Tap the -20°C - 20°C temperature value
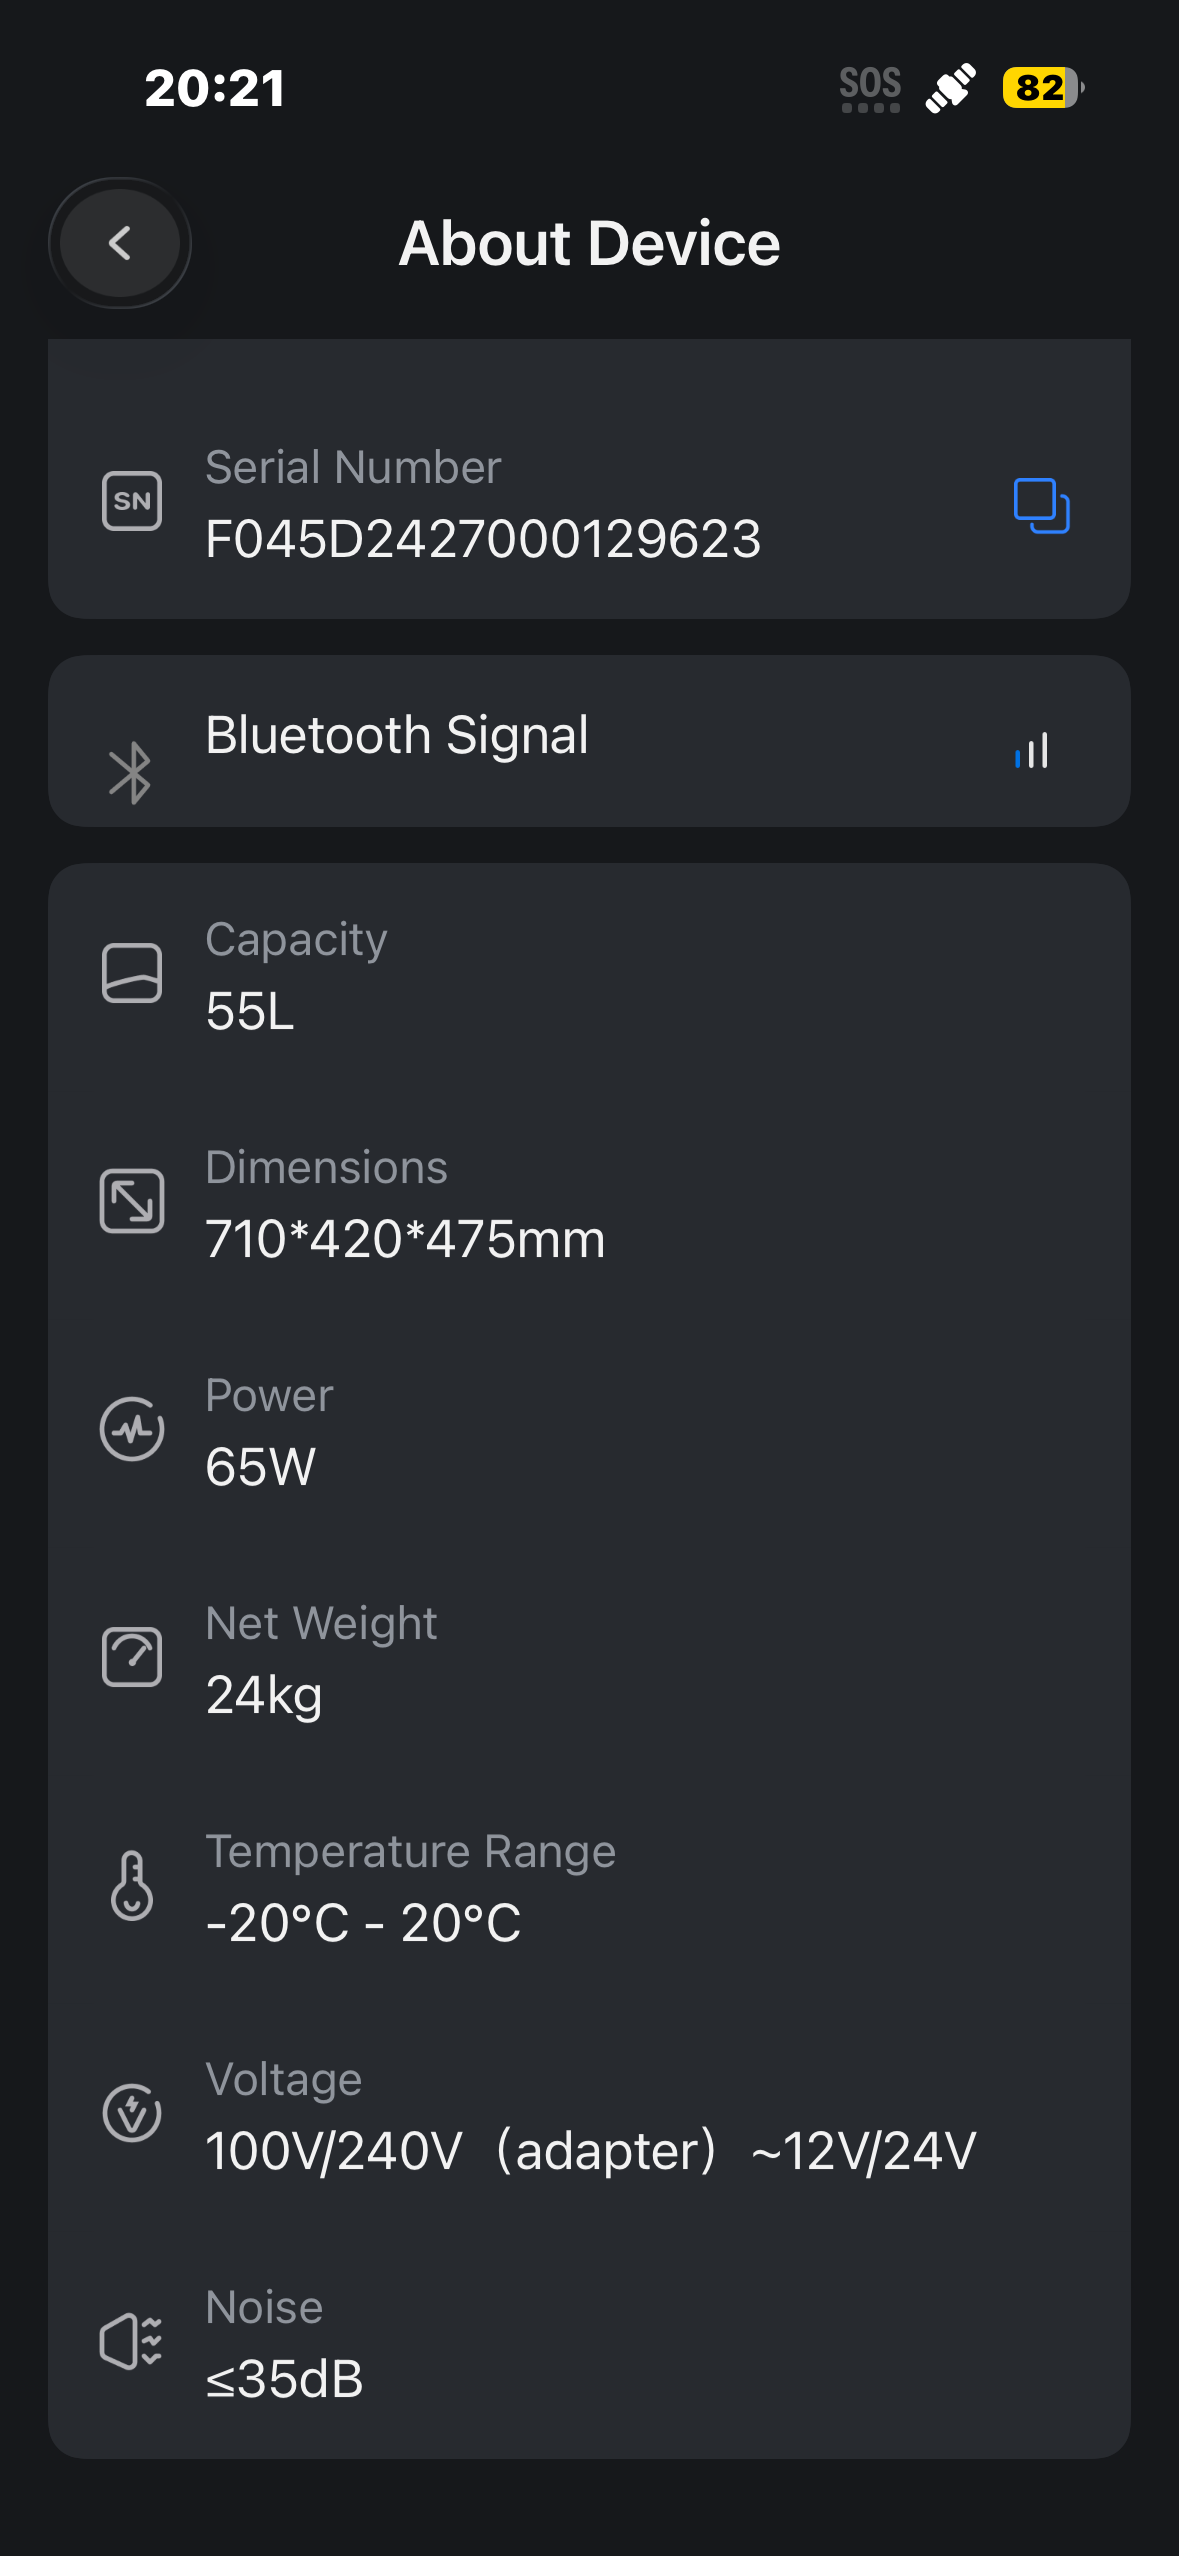 tap(363, 1923)
